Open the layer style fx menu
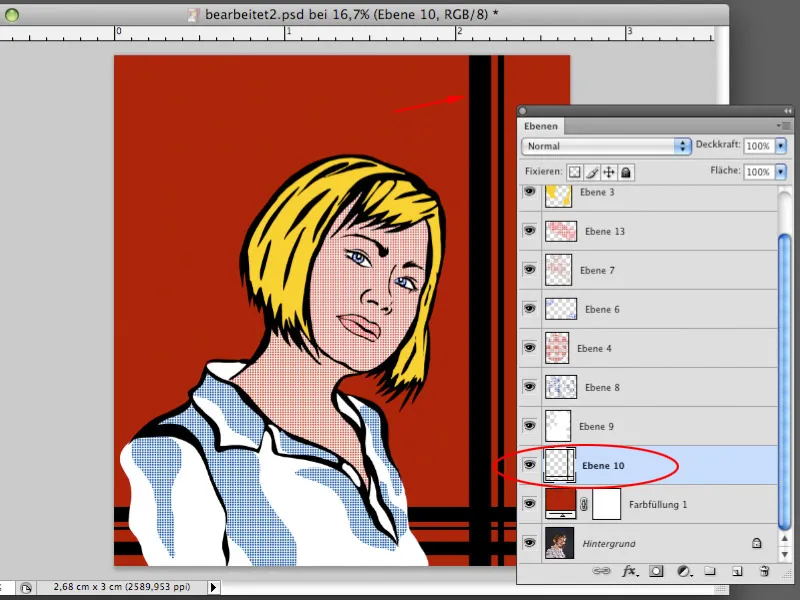The image size is (800, 600). [630, 571]
